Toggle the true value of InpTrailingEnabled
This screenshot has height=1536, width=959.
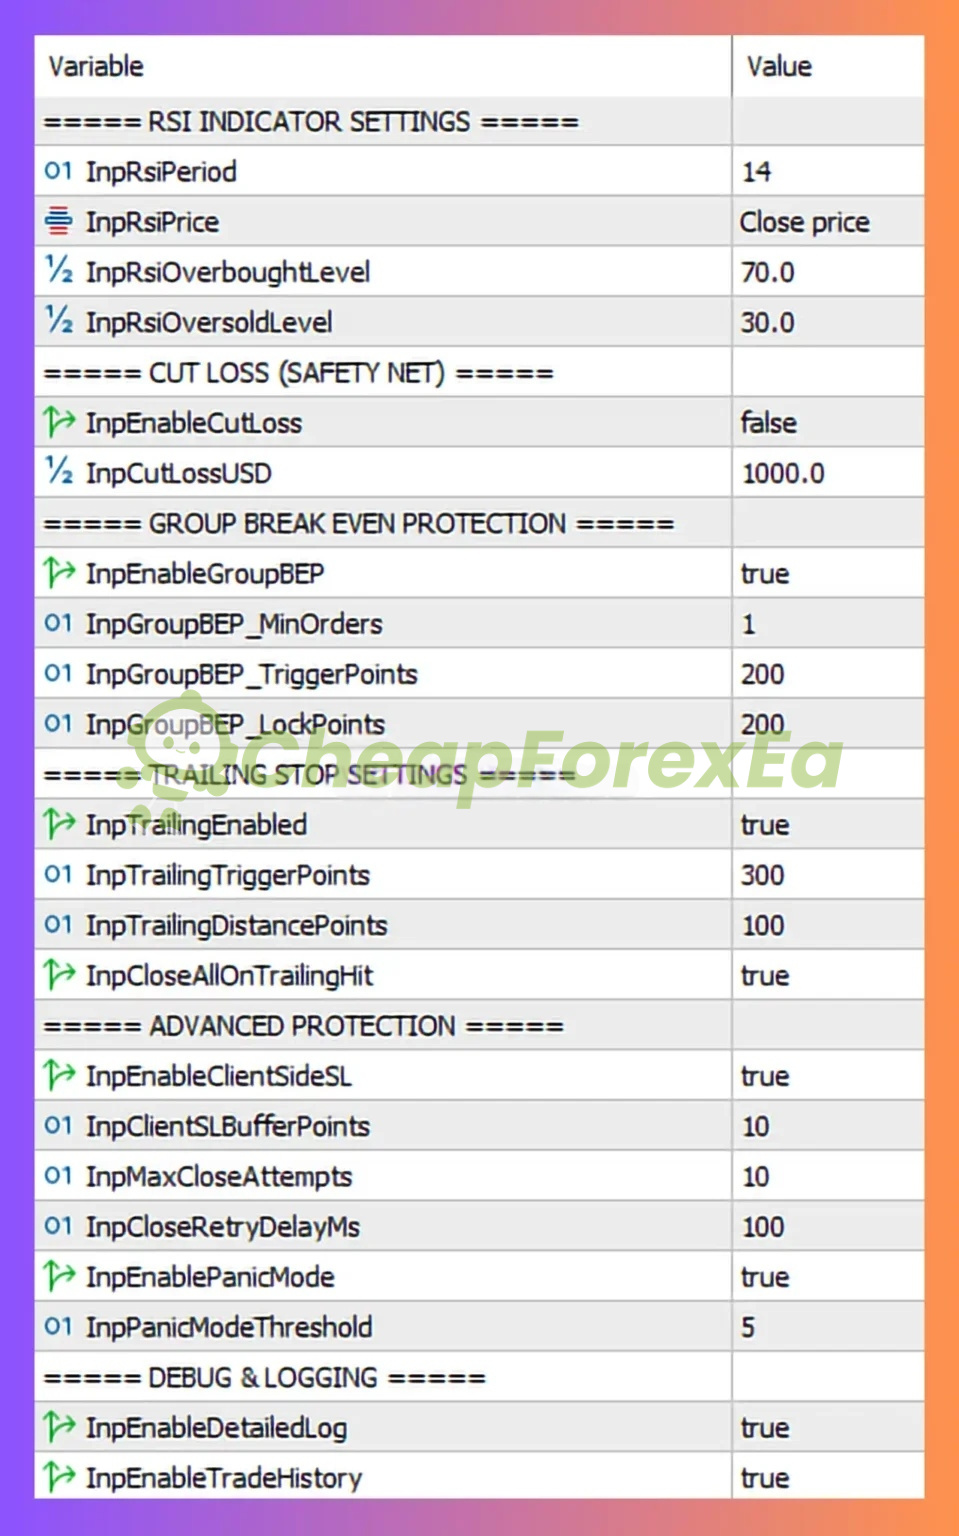pos(765,824)
